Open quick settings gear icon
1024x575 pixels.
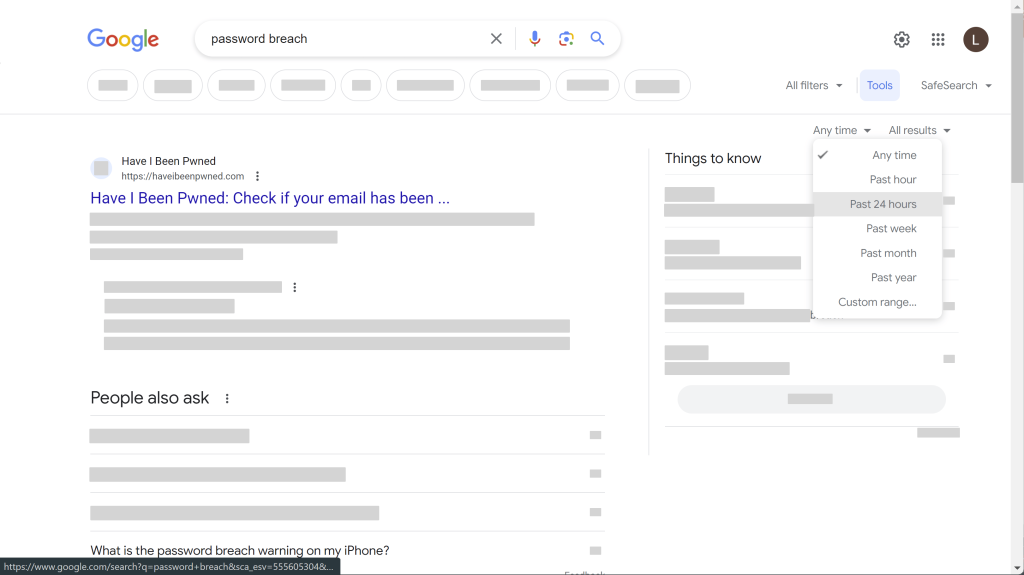(902, 39)
